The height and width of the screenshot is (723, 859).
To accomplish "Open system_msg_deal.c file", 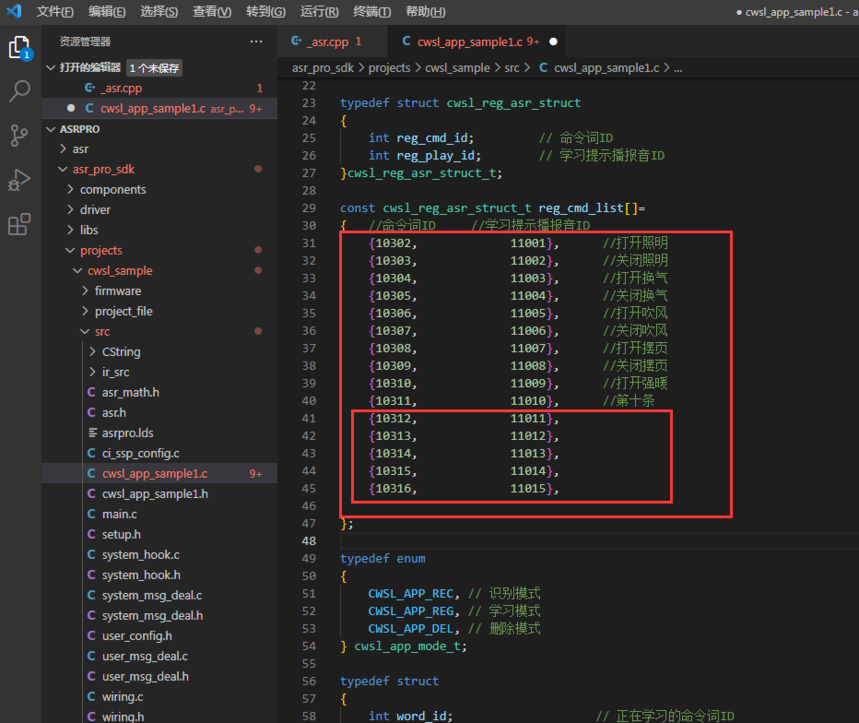I will [159, 595].
